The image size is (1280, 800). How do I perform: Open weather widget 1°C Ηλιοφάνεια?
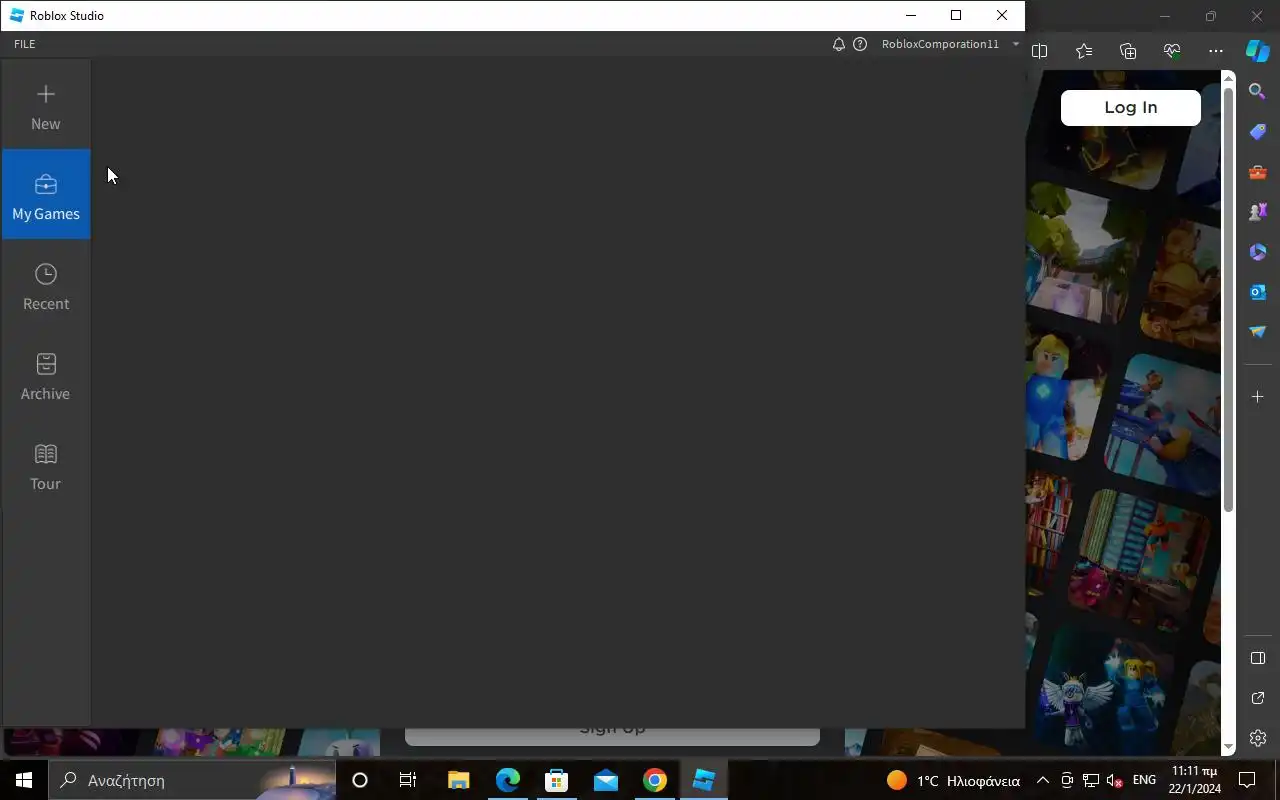pos(953,780)
